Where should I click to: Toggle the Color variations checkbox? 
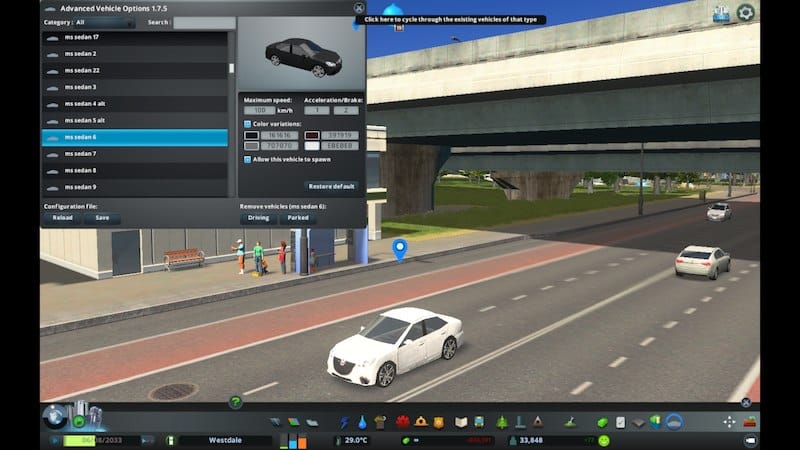point(248,124)
